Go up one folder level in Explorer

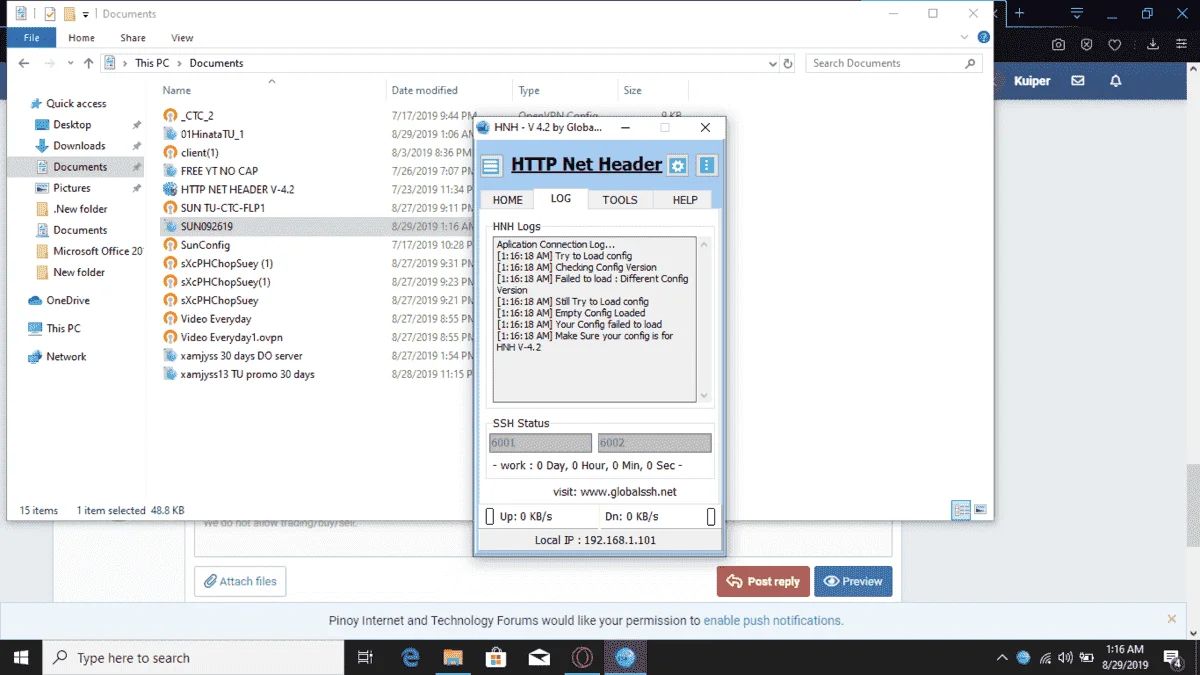tap(88, 63)
